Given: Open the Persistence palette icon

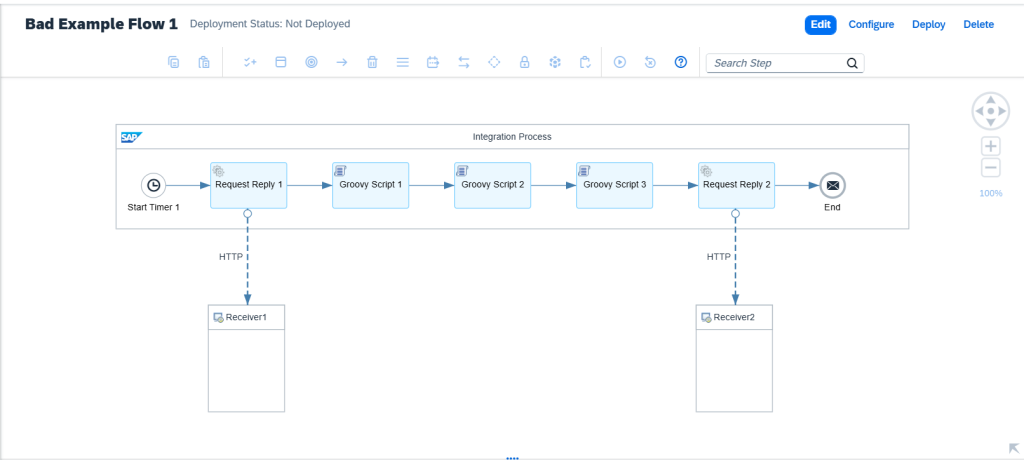Looking at the screenshot, I should click(x=555, y=63).
